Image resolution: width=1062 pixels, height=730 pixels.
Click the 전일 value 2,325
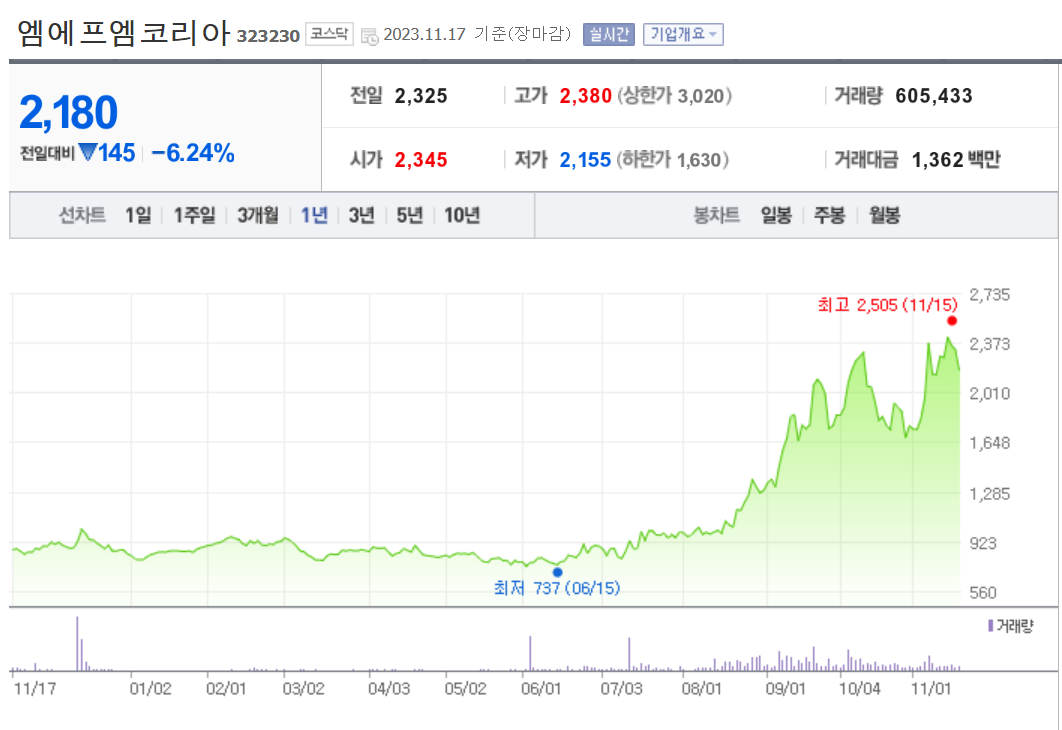[421, 95]
